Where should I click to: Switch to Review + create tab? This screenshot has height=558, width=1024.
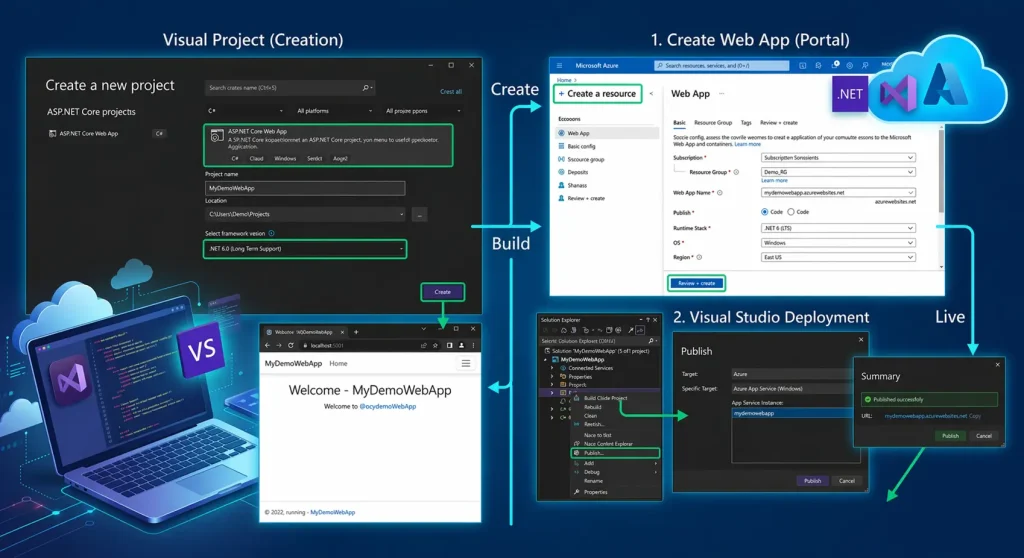(x=778, y=123)
